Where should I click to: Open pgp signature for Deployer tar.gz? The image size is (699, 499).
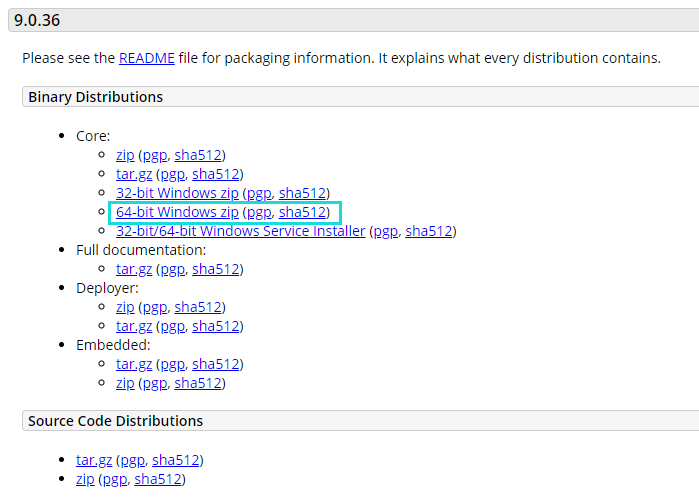(x=173, y=326)
